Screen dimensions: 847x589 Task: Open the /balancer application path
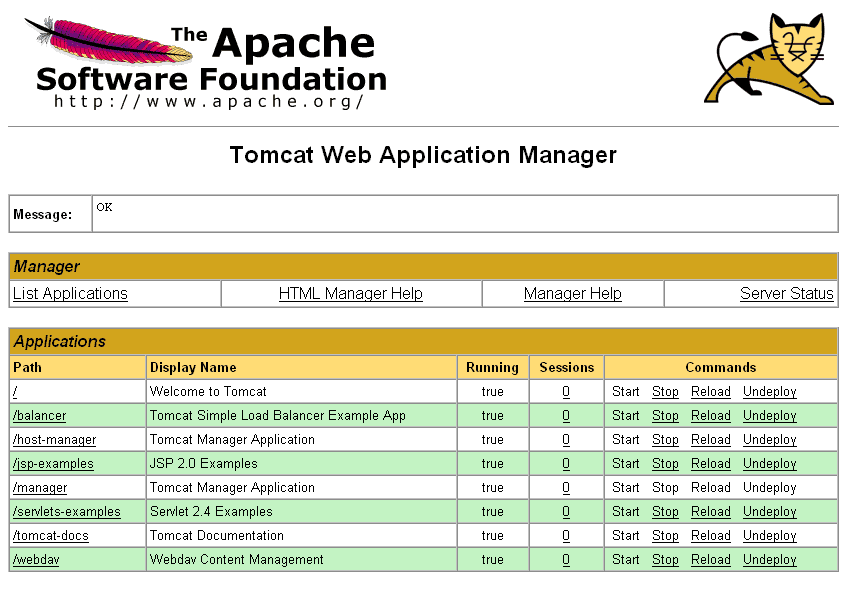(39, 416)
